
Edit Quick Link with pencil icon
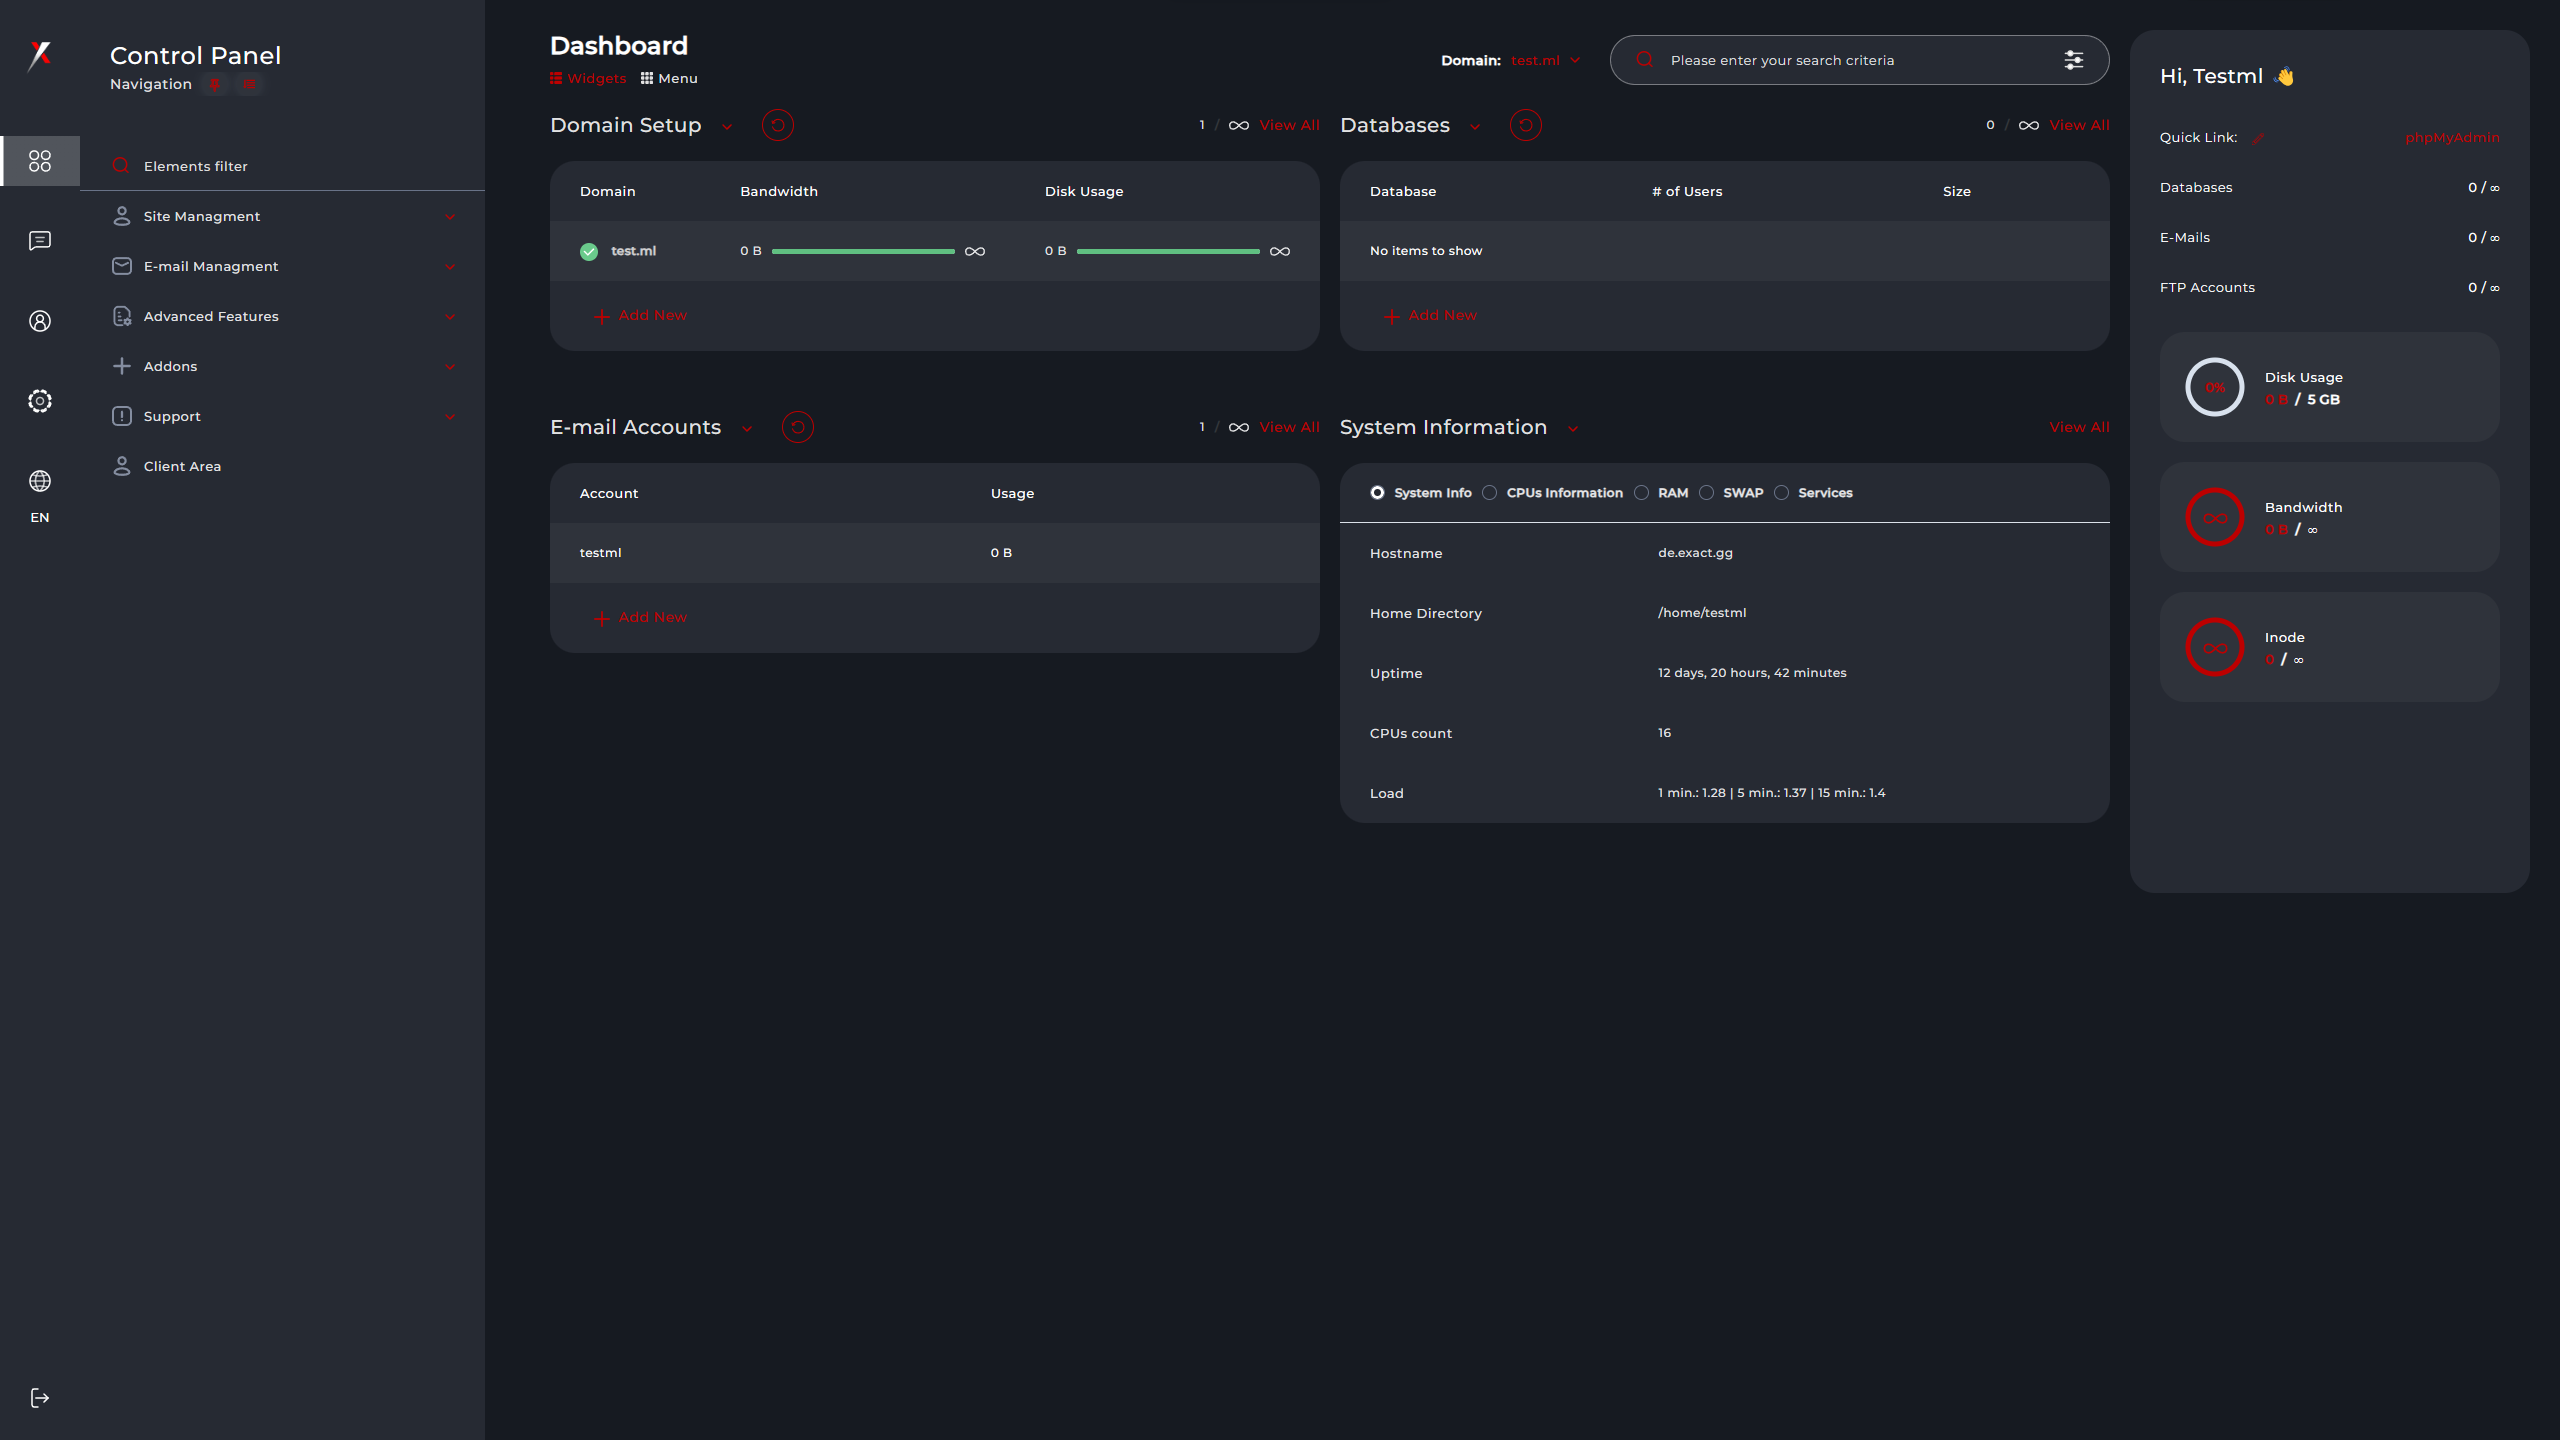(2257, 138)
